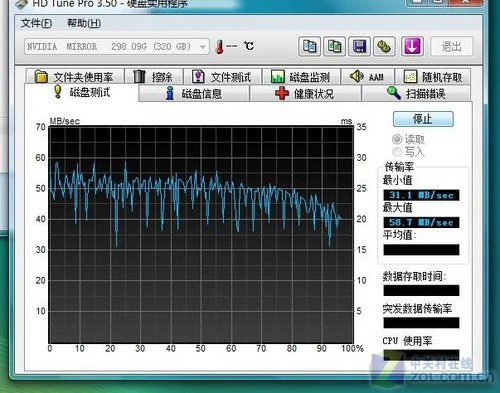Click the purple down arrow icon
500x393 pixels.
coord(412,46)
